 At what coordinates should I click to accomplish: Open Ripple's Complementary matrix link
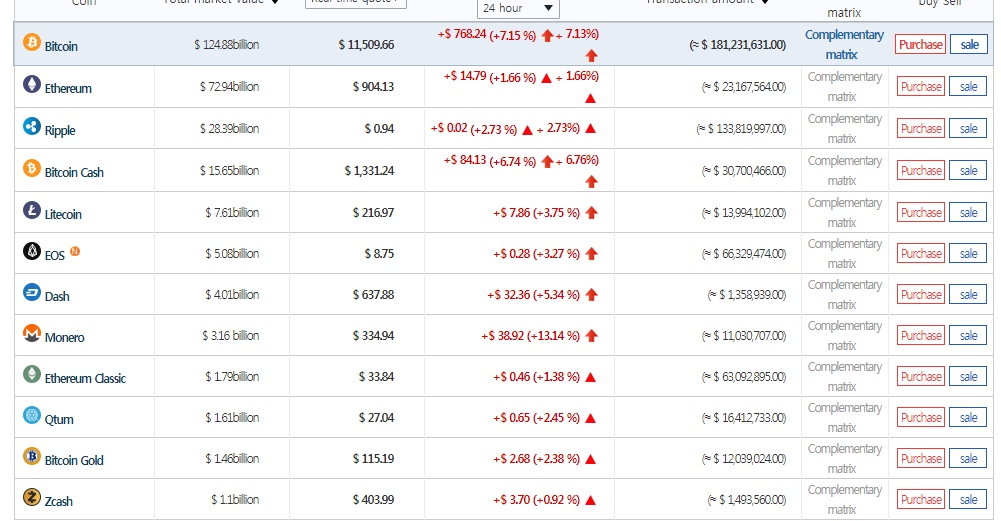point(844,128)
